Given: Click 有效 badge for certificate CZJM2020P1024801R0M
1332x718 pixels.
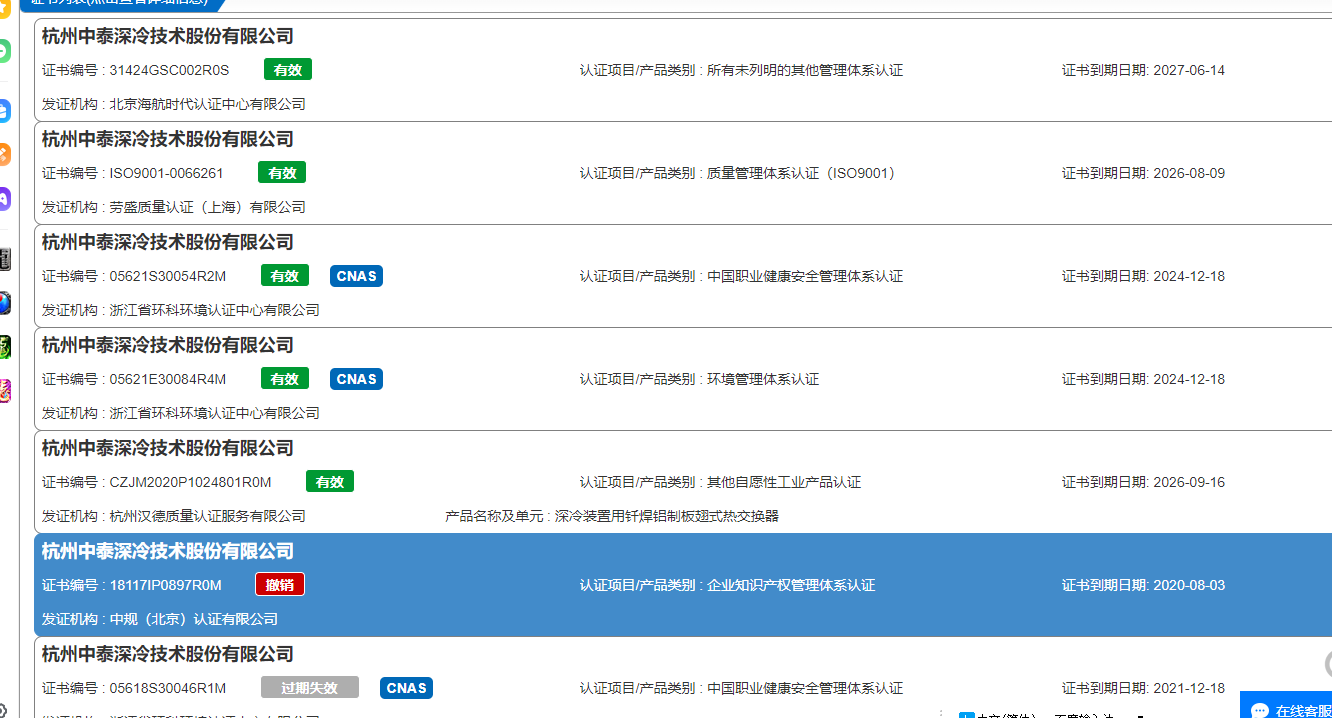Looking at the screenshot, I should pyautogui.click(x=330, y=482).
